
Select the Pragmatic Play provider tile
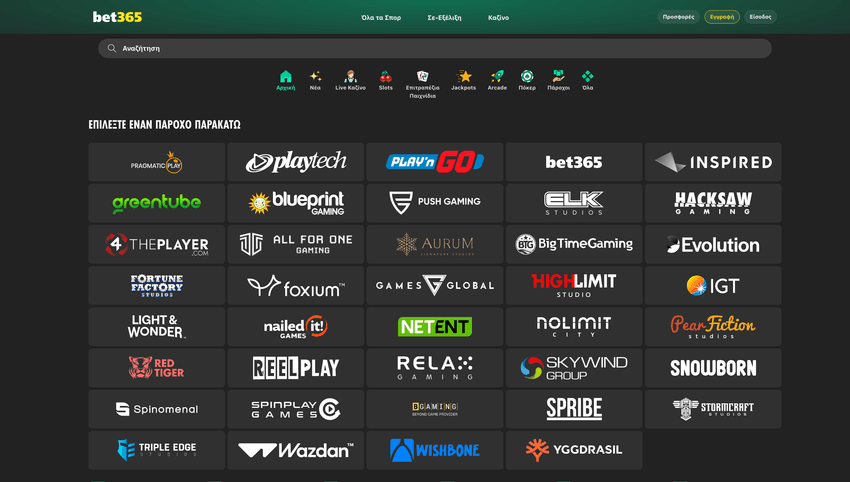157,162
